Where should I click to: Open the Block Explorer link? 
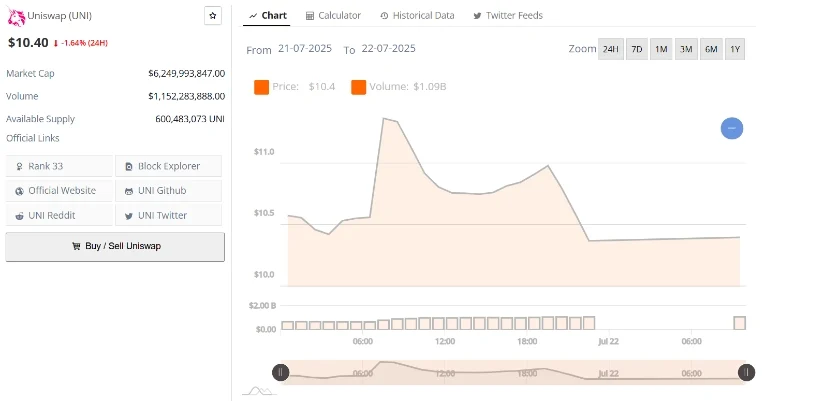(168, 166)
